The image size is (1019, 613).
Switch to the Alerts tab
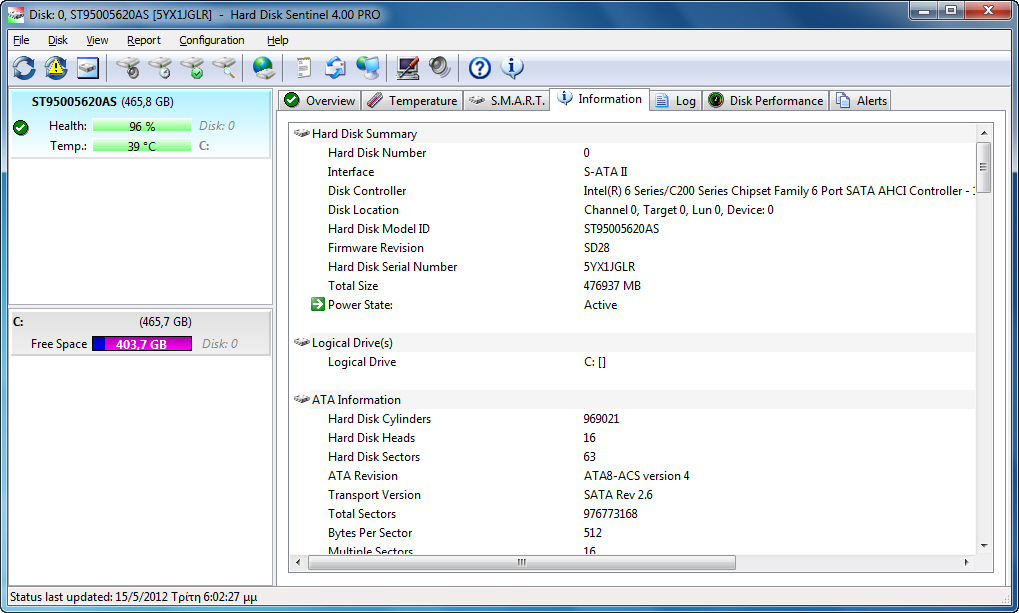click(861, 101)
